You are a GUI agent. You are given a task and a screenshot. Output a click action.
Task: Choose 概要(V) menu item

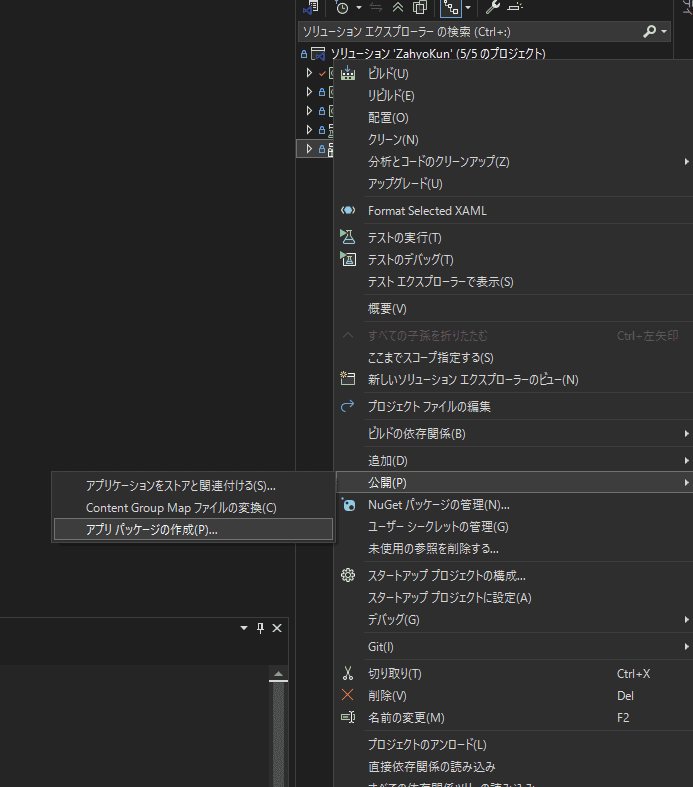[x=514, y=309]
